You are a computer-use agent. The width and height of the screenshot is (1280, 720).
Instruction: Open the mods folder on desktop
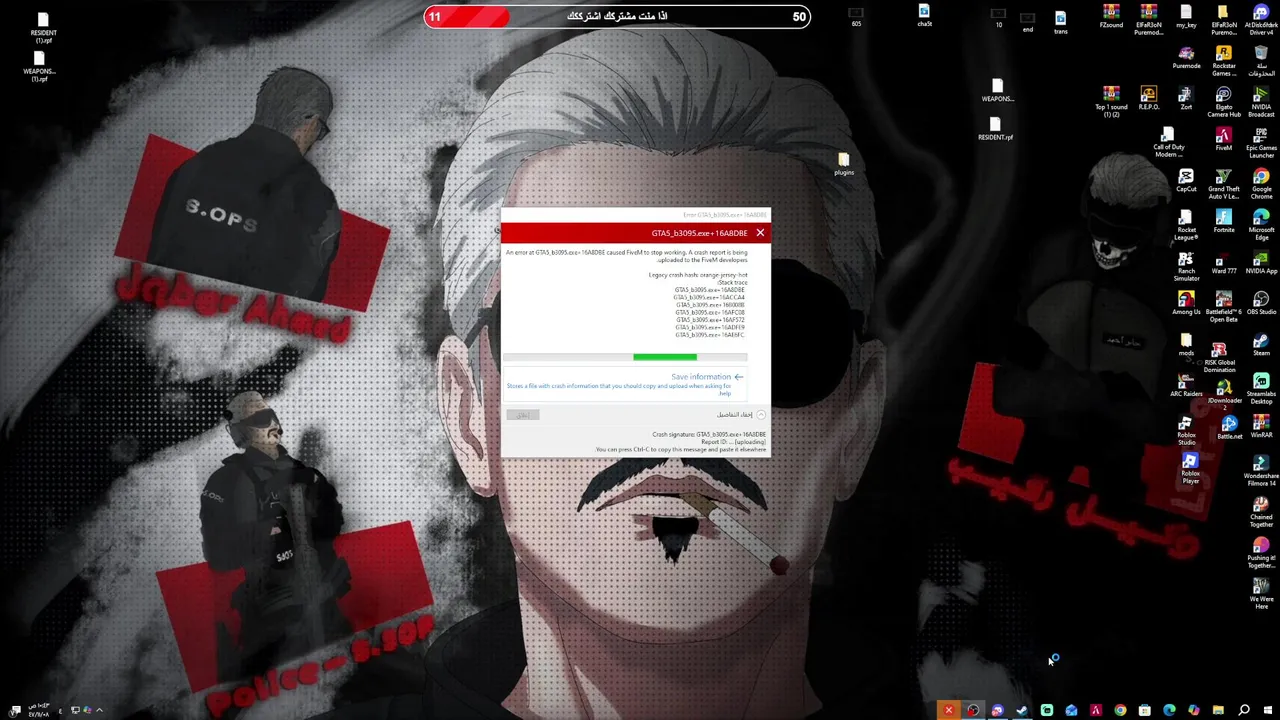click(x=1186, y=344)
